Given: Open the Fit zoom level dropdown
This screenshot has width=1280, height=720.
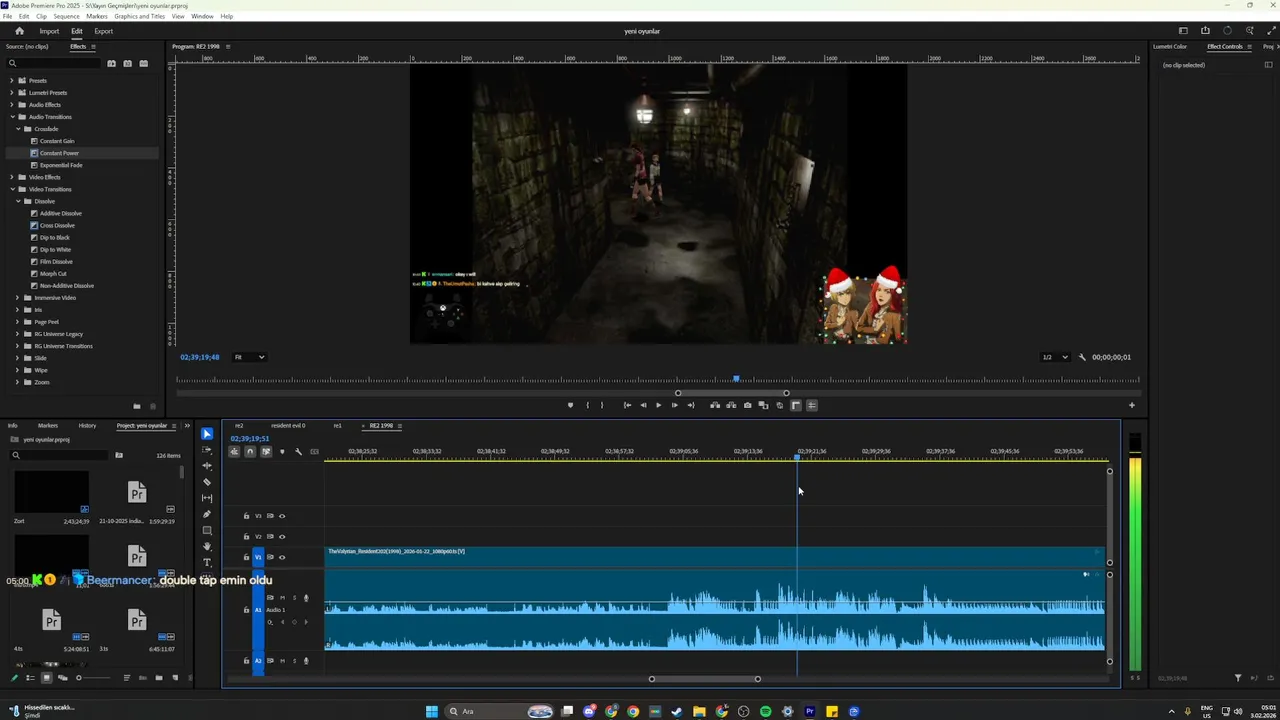Looking at the screenshot, I should pyautogui.click(x=249, y=357).
